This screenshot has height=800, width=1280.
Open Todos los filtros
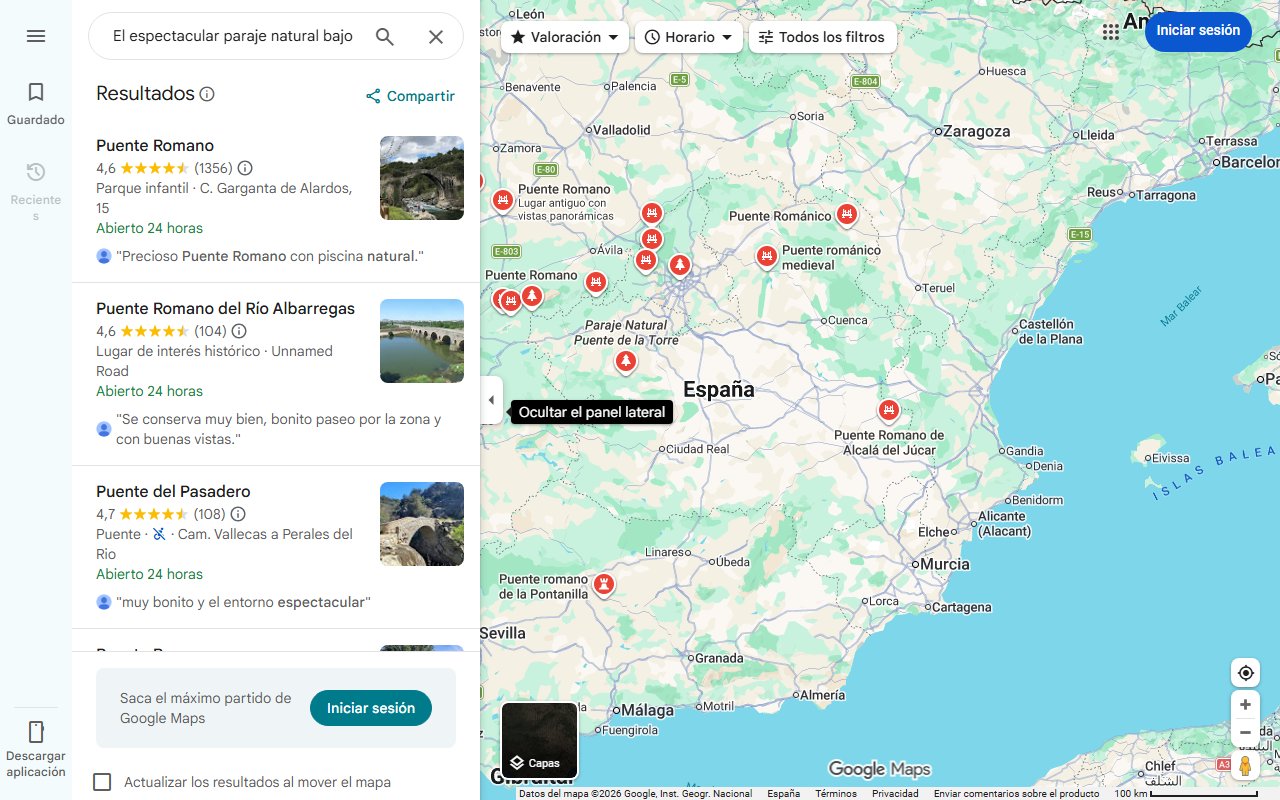point(823,36)
